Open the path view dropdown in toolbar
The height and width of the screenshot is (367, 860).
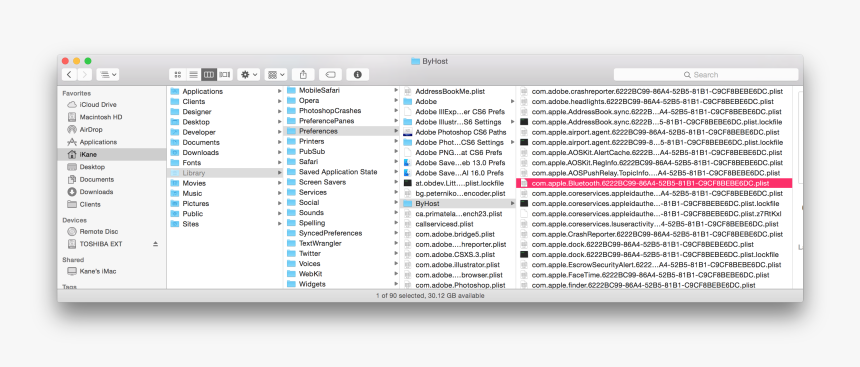108,75
